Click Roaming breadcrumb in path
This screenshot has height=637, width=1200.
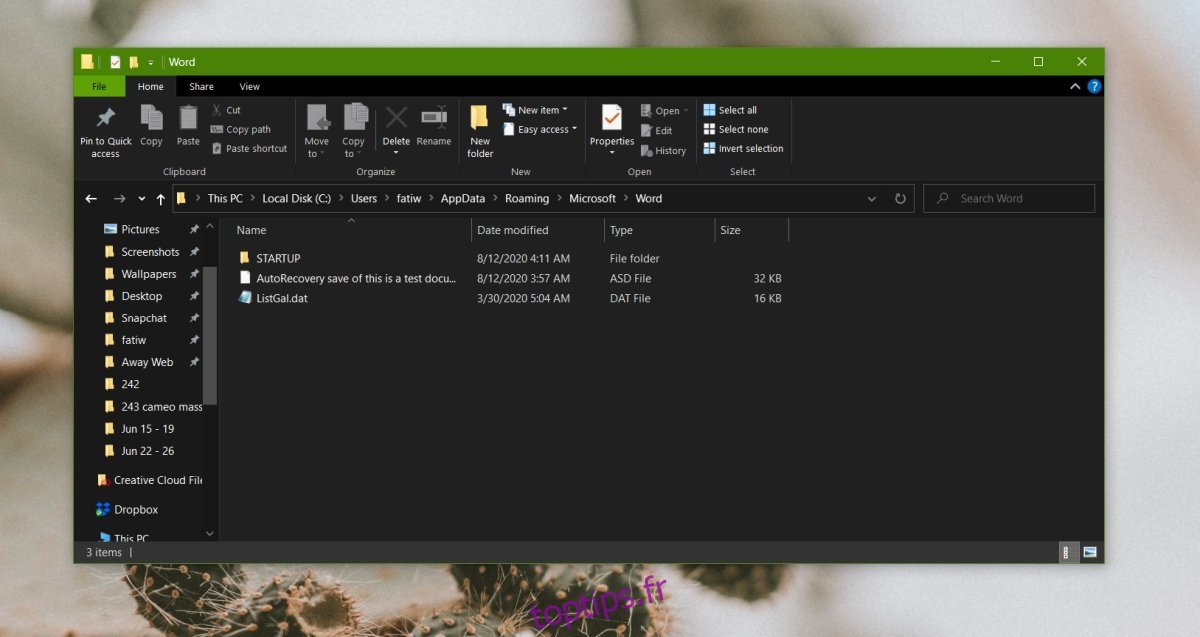(528, 198)
